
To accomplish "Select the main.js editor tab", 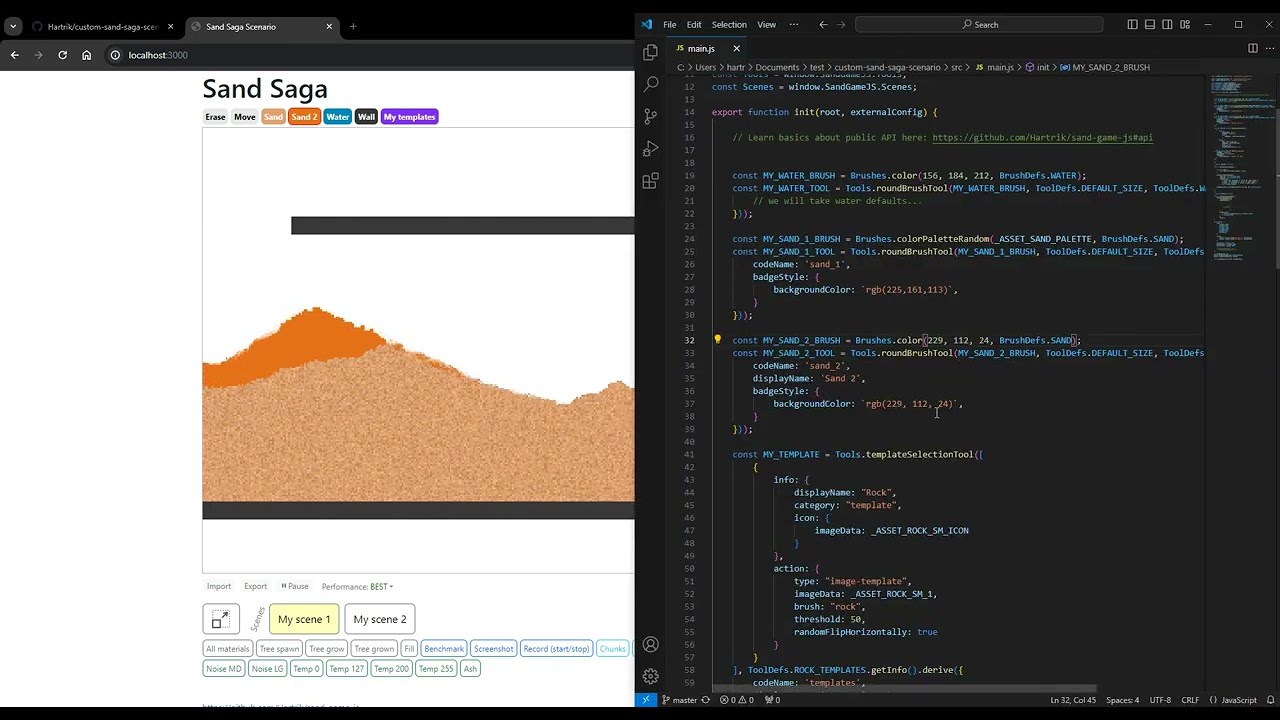I will [700, 48].
